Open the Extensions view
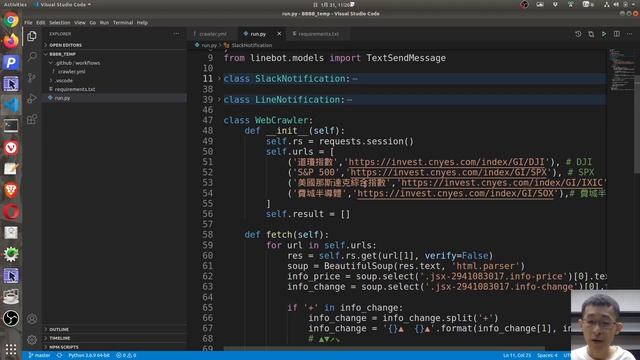This screenshot has width=640, height=360. click(x=32, y=119)
